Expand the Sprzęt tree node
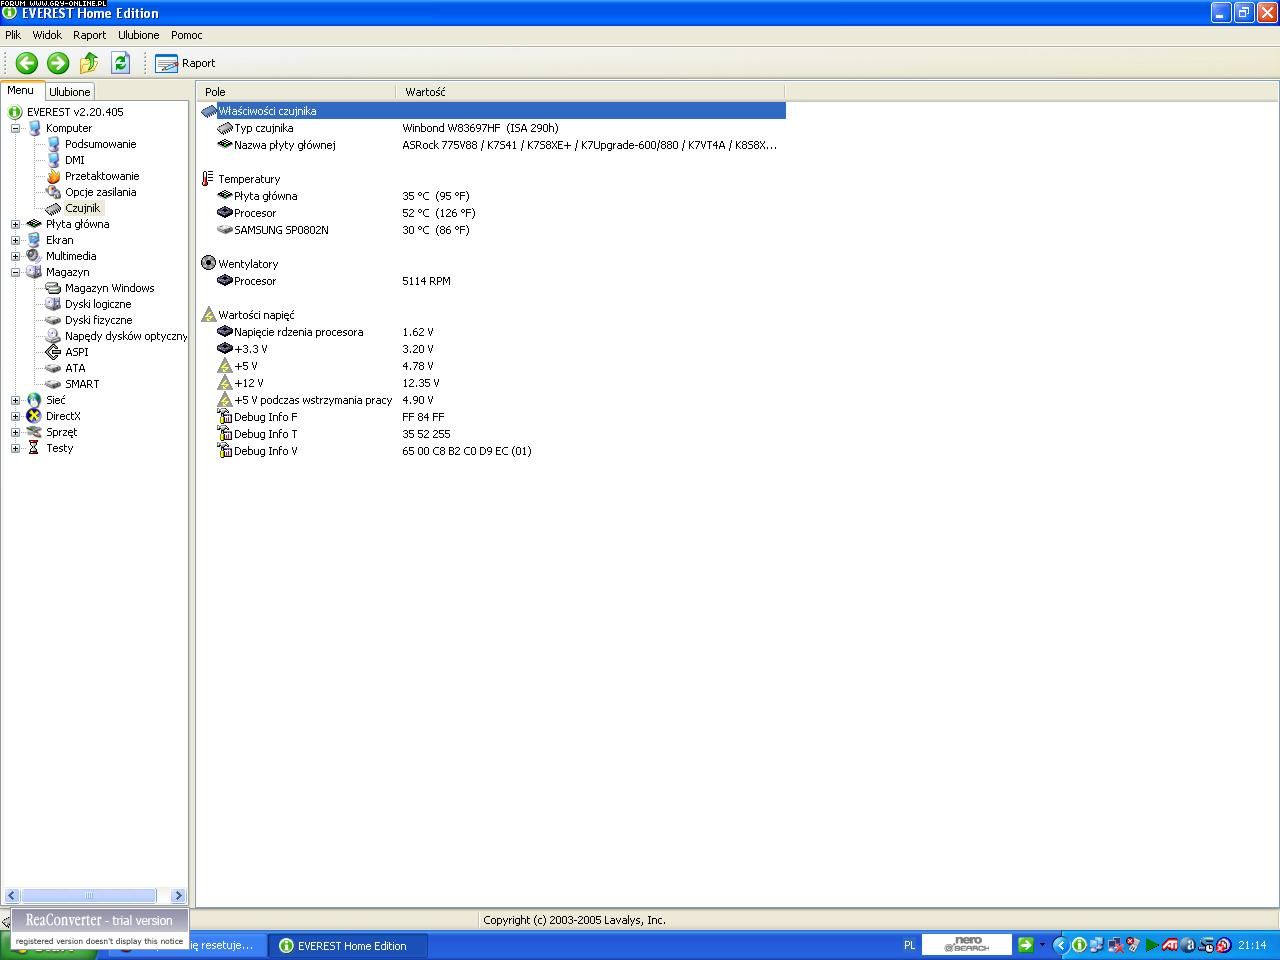 15,432
